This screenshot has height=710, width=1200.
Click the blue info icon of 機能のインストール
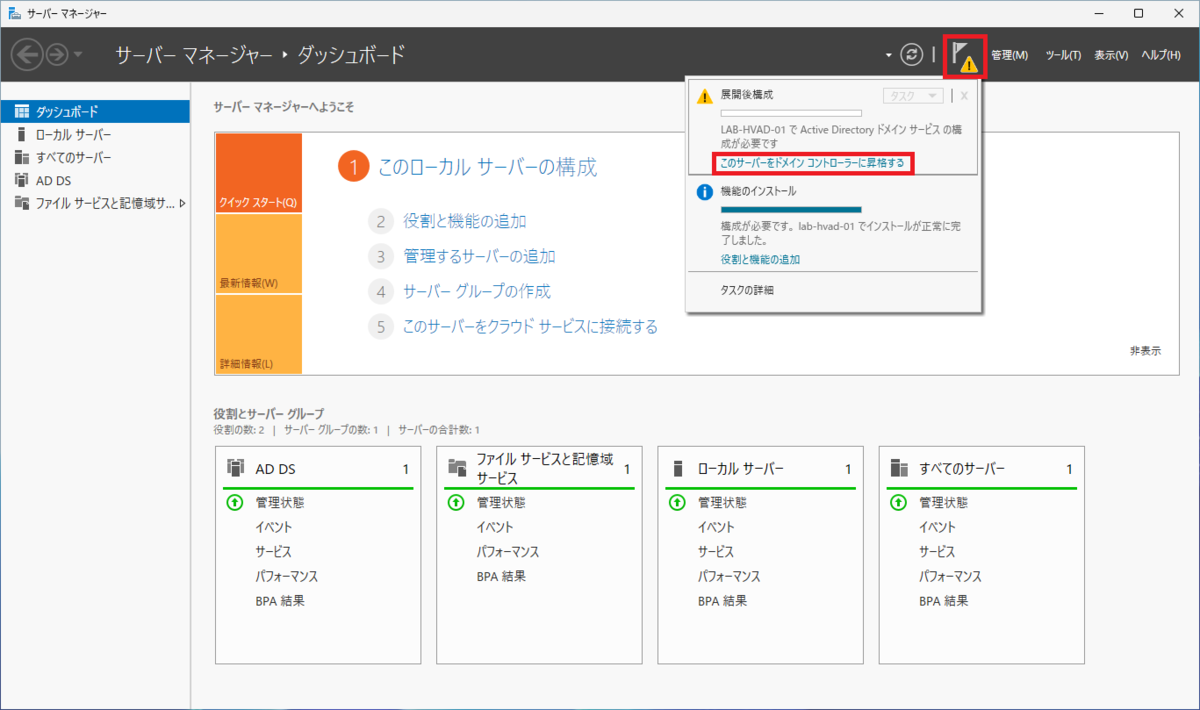tap(704, 192)
